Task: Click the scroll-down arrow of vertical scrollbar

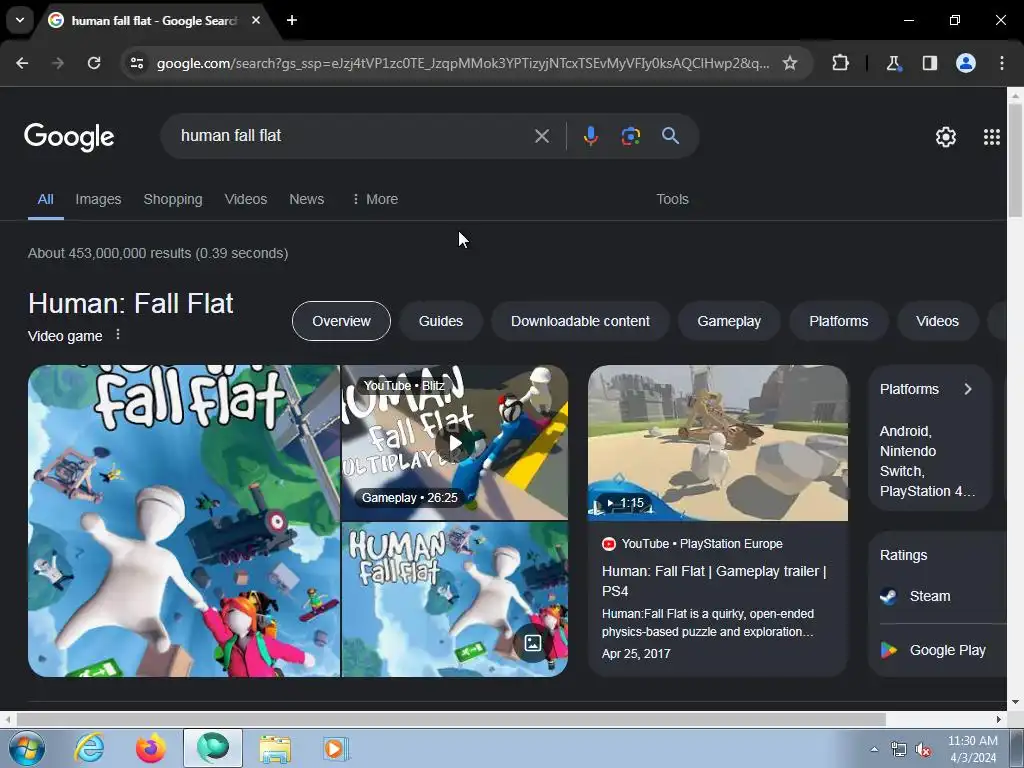Action: click(1015, 702)
